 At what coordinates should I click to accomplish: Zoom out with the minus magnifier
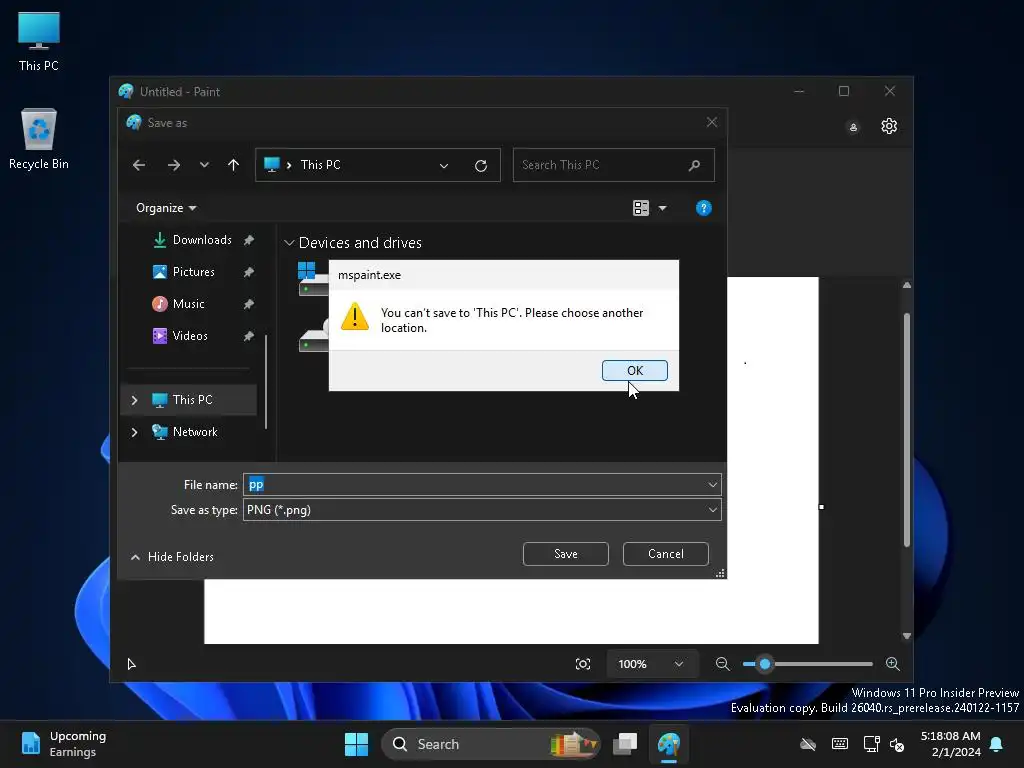(722, 664)
